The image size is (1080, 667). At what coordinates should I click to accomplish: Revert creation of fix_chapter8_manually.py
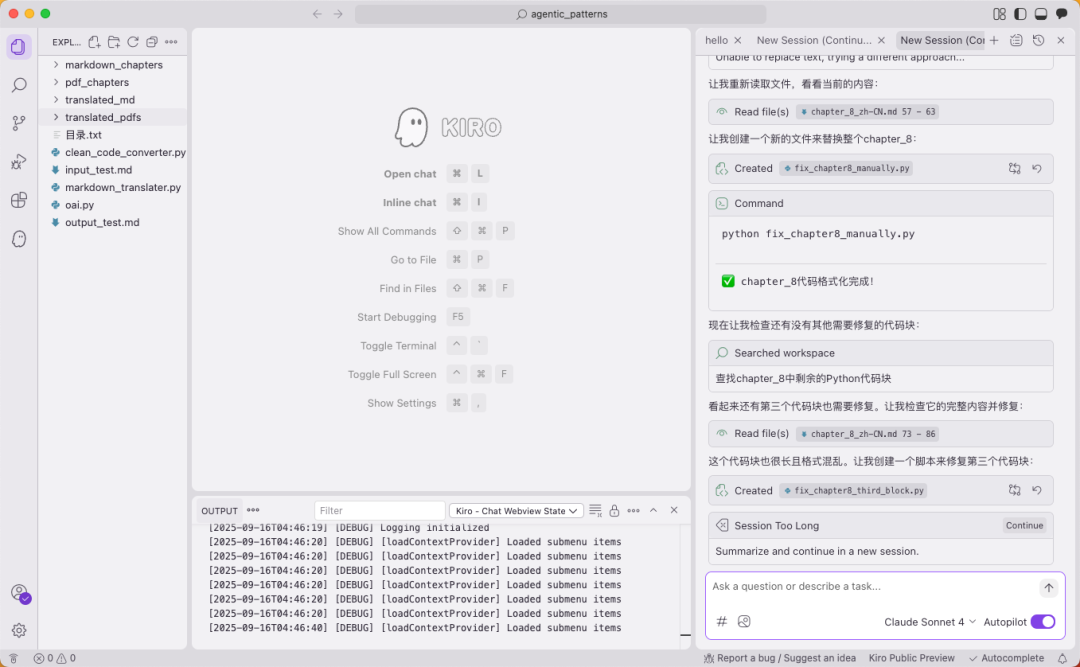pos(1037,168)
